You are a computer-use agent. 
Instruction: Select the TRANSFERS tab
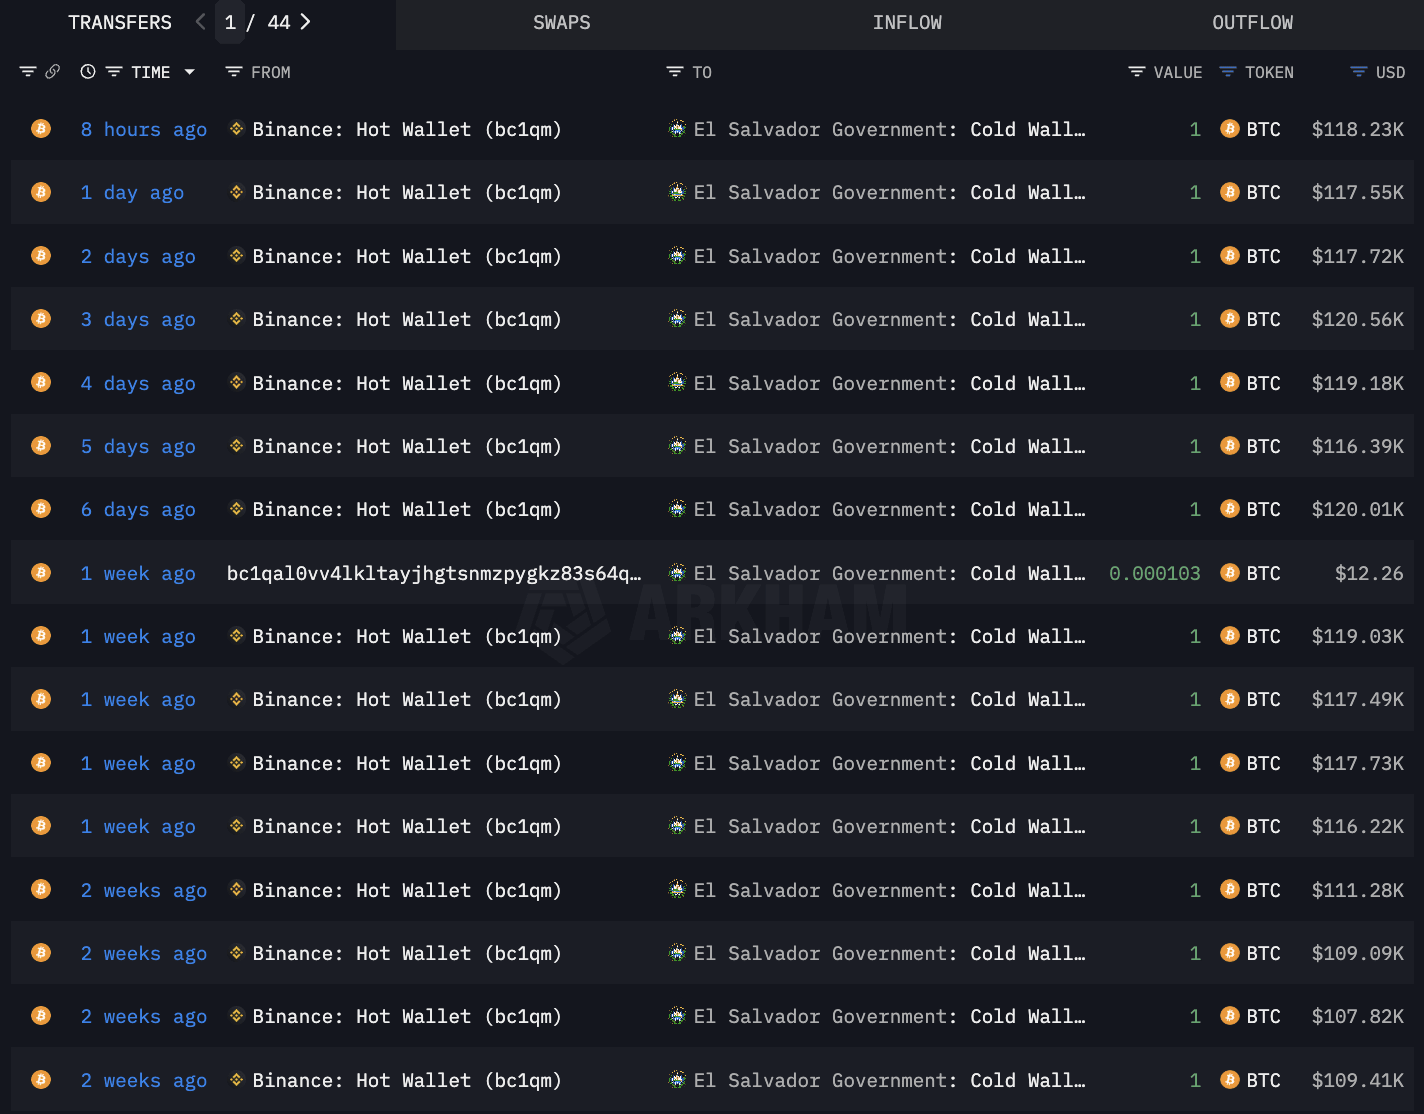point(120,23)
